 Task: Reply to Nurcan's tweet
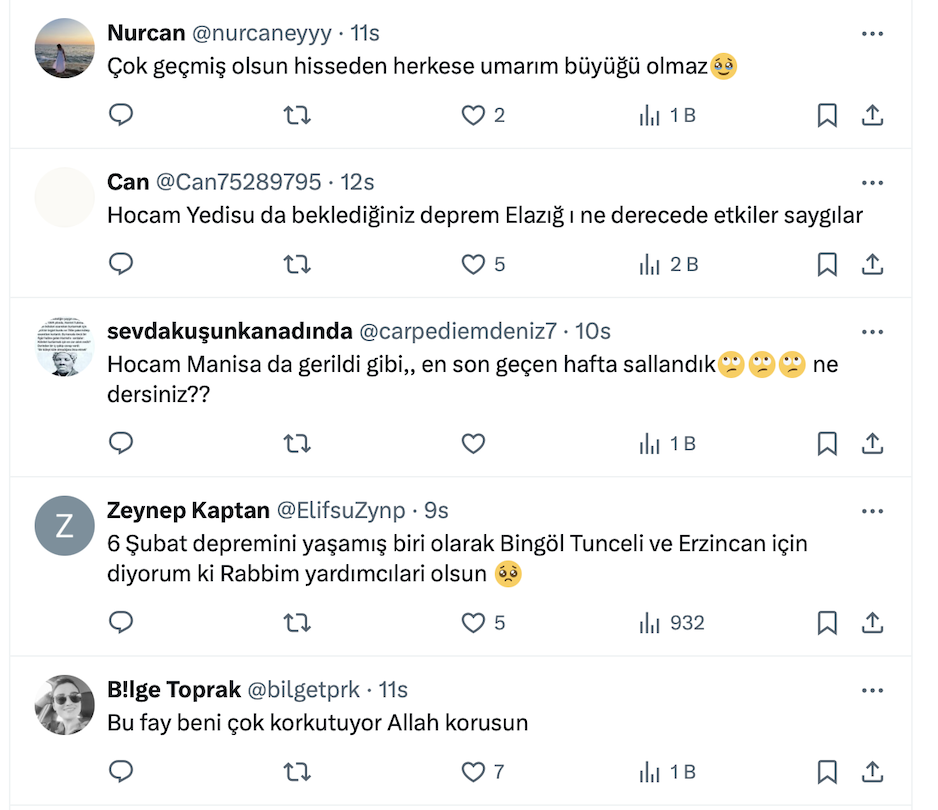[121, 116]
